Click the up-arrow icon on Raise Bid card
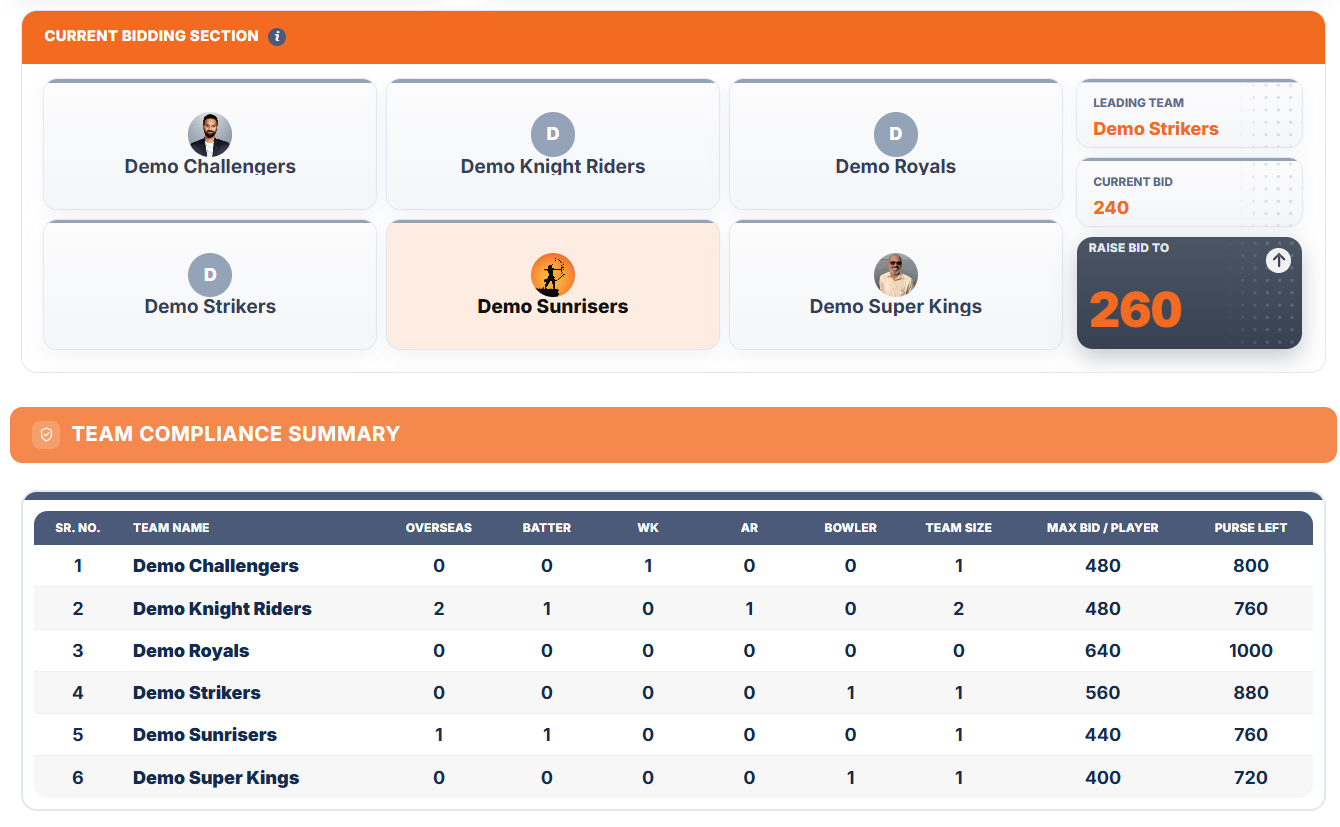This screenshot has height=827, width=1340. pyautogui.click(x=1278, y=260)
